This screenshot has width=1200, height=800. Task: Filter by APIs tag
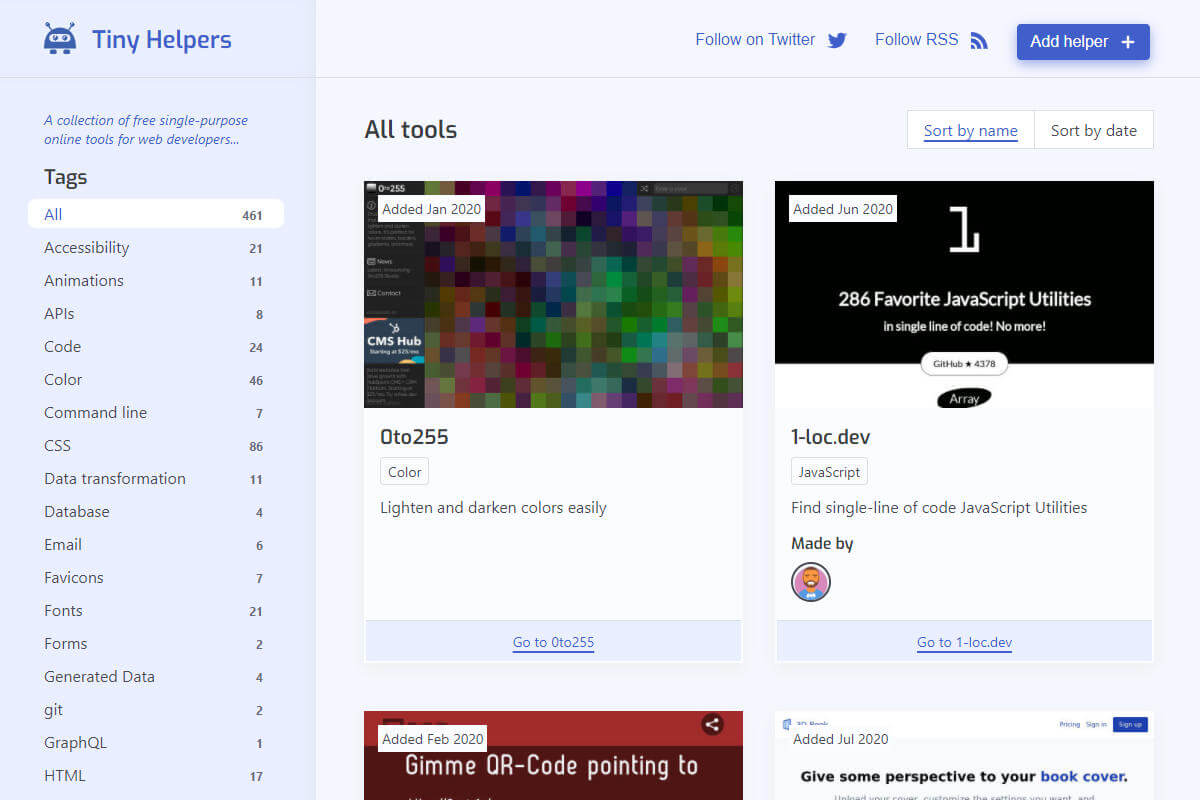tap(156, 314)
